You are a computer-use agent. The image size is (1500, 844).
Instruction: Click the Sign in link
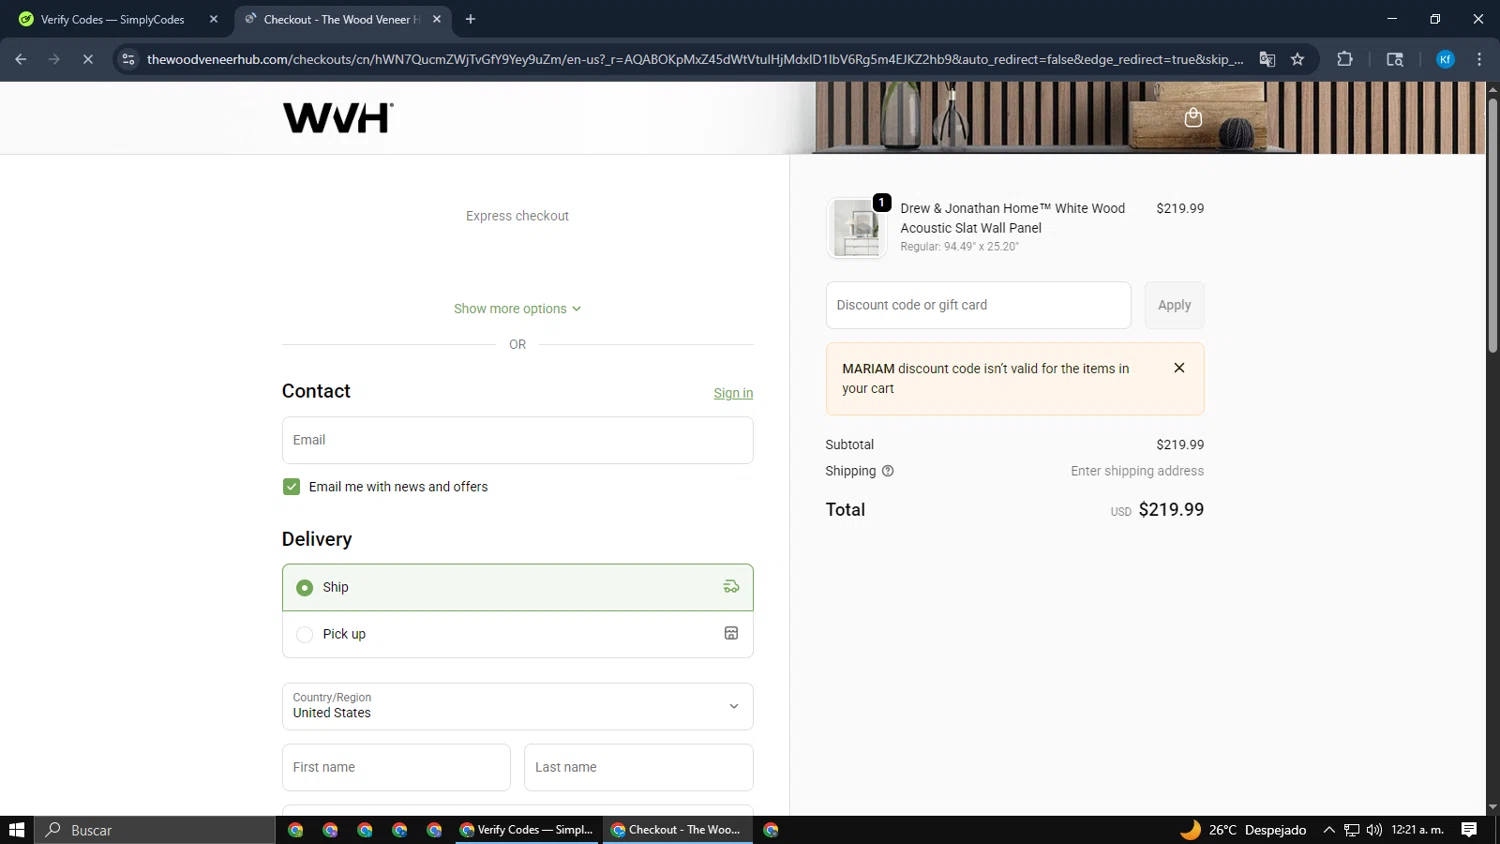(x=733, y=393)
